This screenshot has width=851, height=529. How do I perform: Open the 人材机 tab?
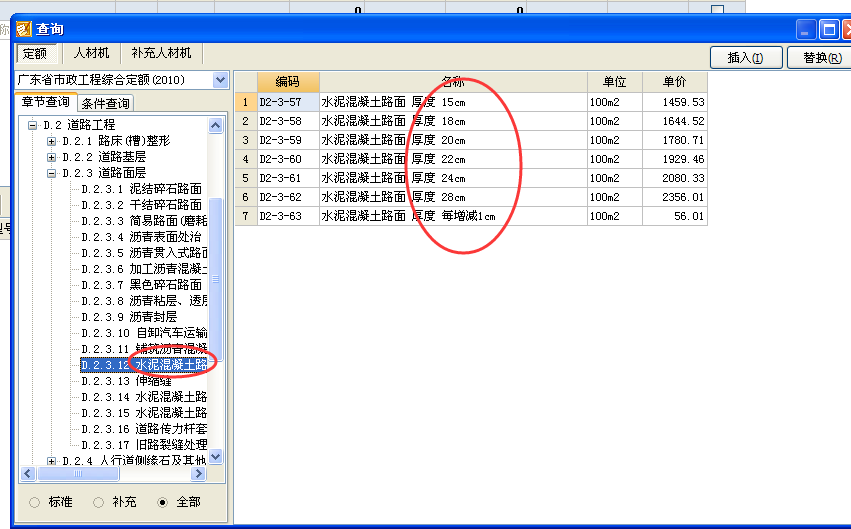coord(91,53)
